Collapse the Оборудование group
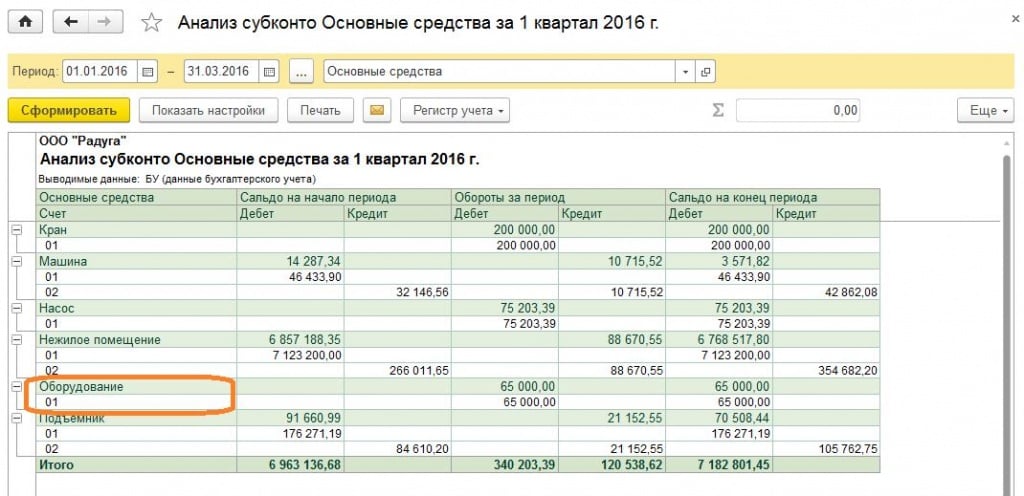Viewport: 1024px width, 496px height. click(16, 386)
